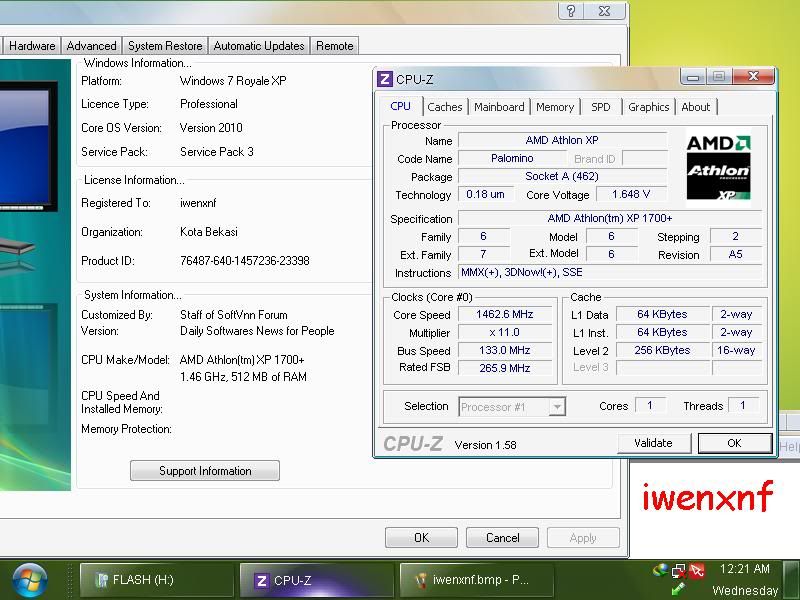
Task: Select the CPU tab in CPU-Z
Action: click(x=401, y=106)
